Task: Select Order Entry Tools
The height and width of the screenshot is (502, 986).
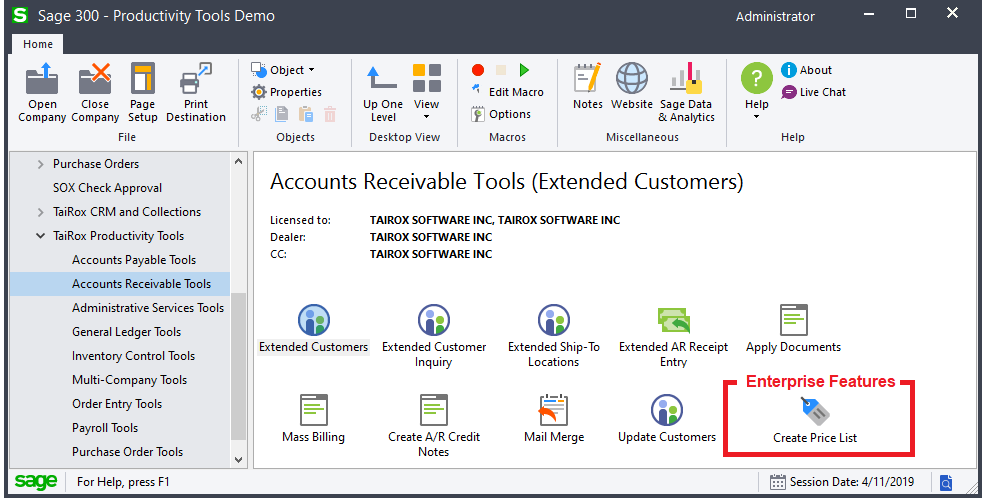Action: pyautogui.click(x=117, y=403)
